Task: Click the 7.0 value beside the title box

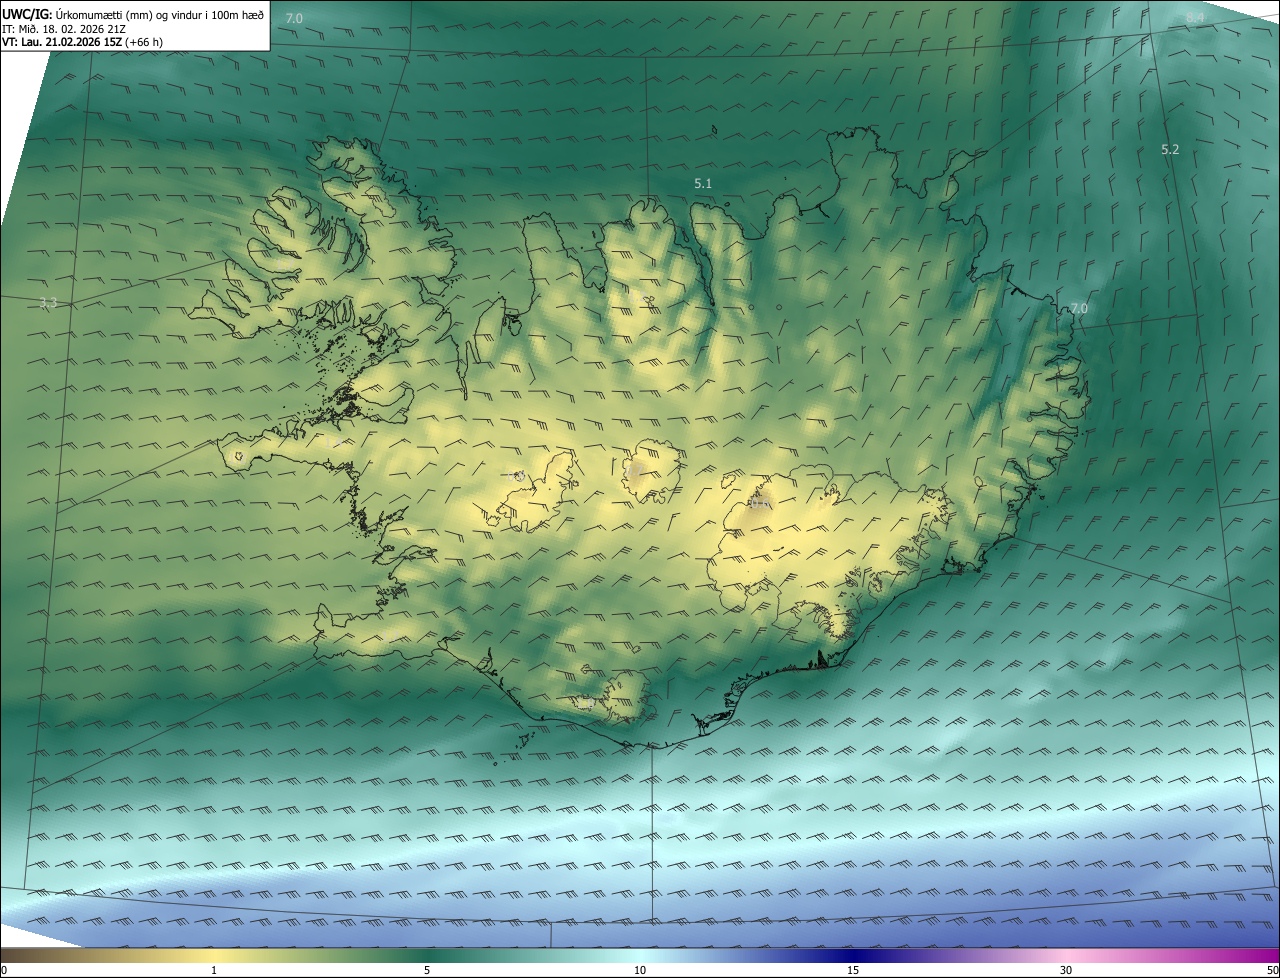Action: click(294, 18)
